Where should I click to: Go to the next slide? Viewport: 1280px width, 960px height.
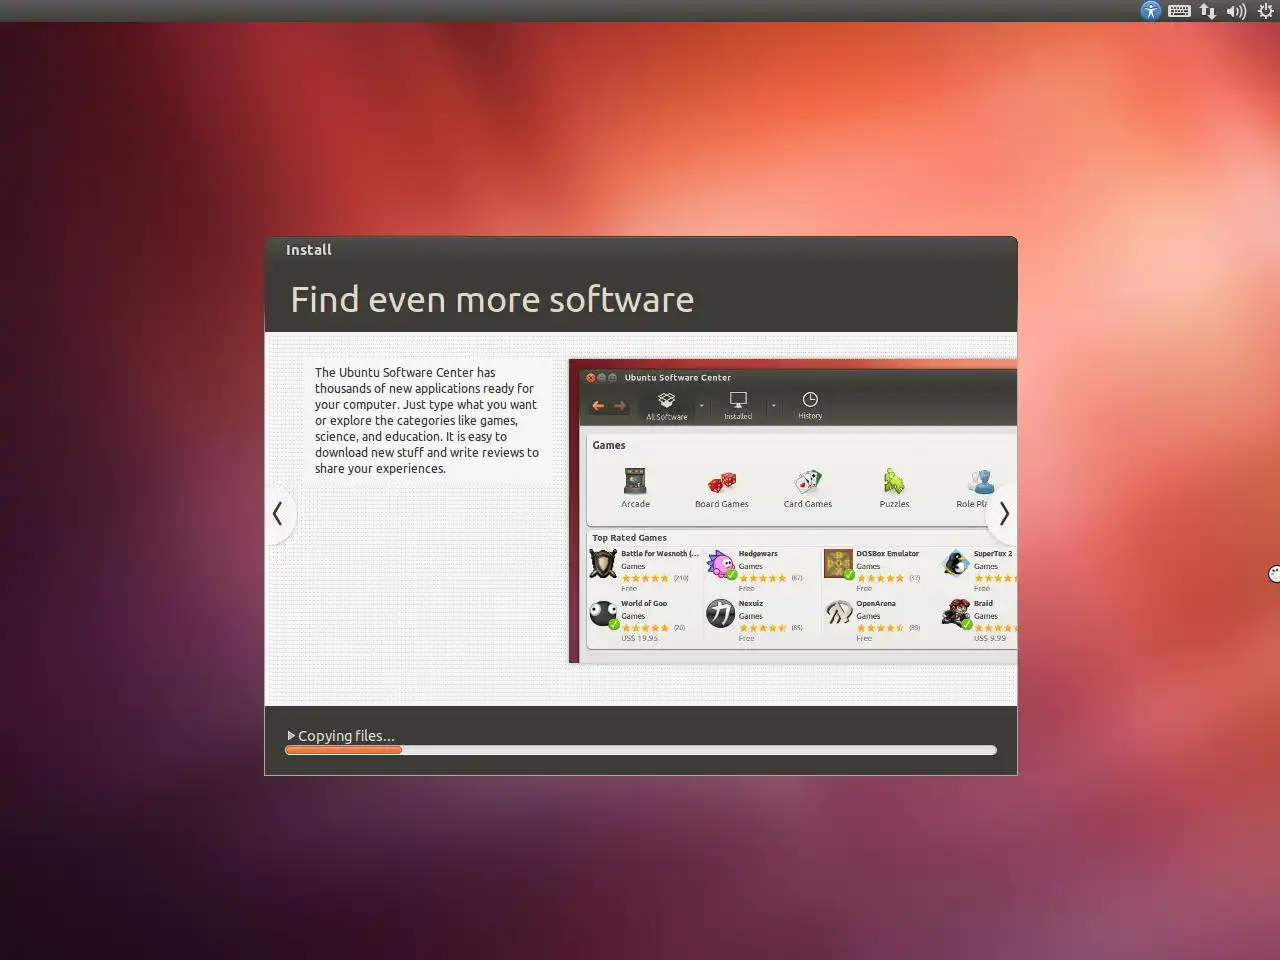pyautogui.click(x=1003, y=514)
